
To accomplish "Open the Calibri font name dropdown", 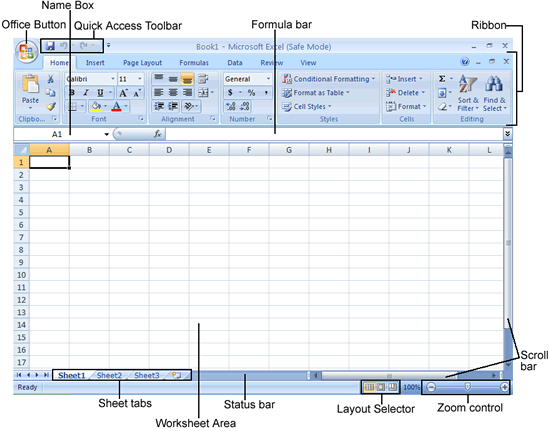I will click(x=113, y=79).
